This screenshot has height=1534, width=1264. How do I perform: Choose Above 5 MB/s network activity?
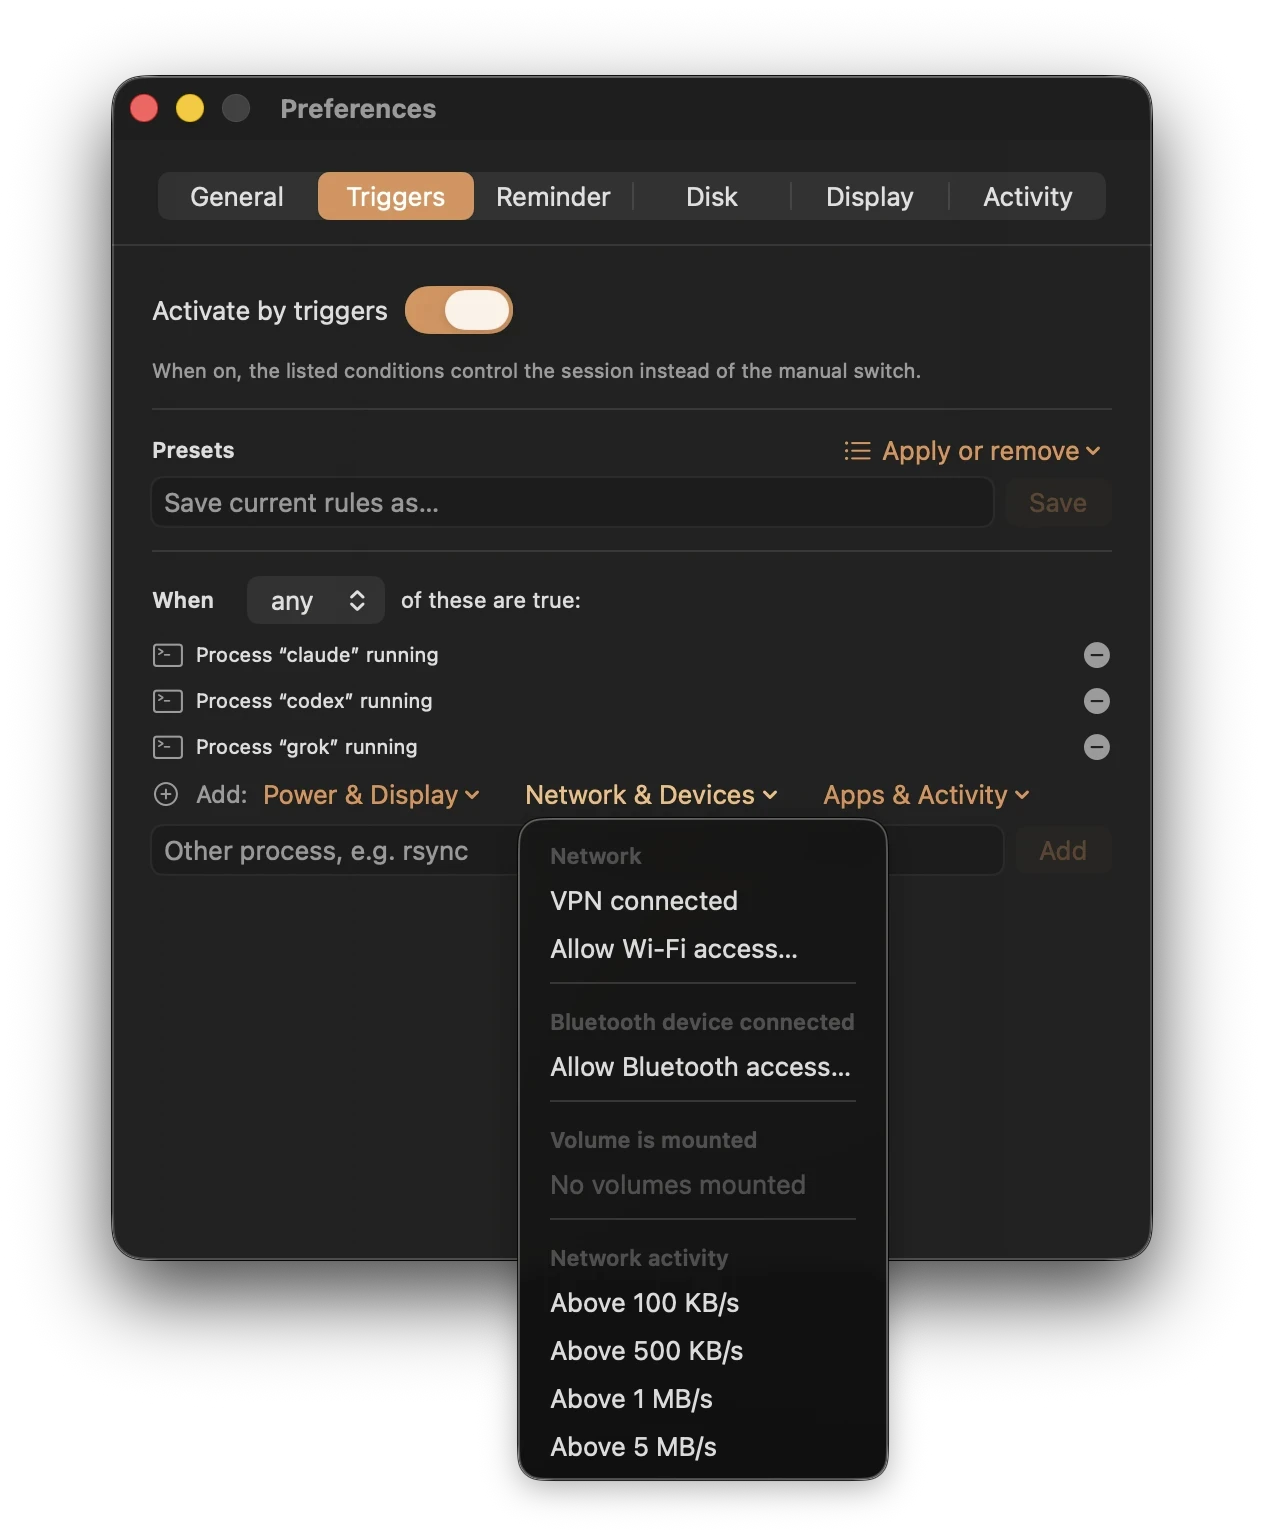(703, 1447)
